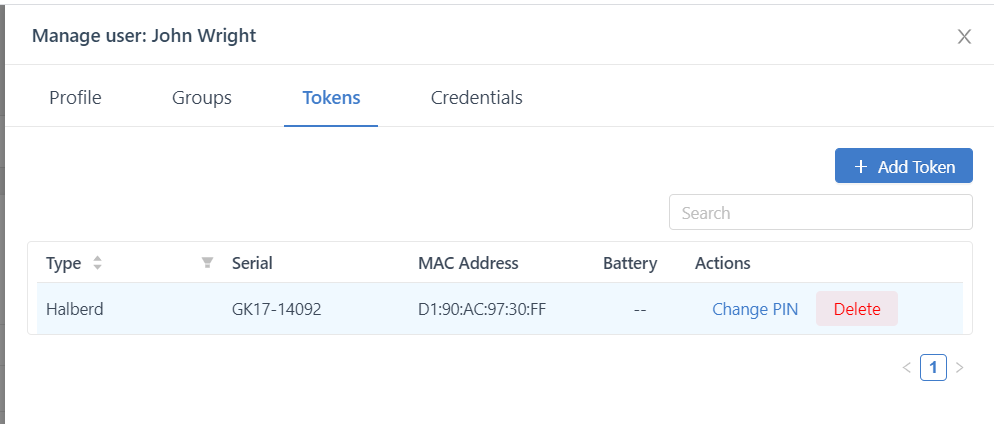This screenshot has height=424, width=994.
Task: Click the MAC Address column header
Action: [x=468, y=263]
